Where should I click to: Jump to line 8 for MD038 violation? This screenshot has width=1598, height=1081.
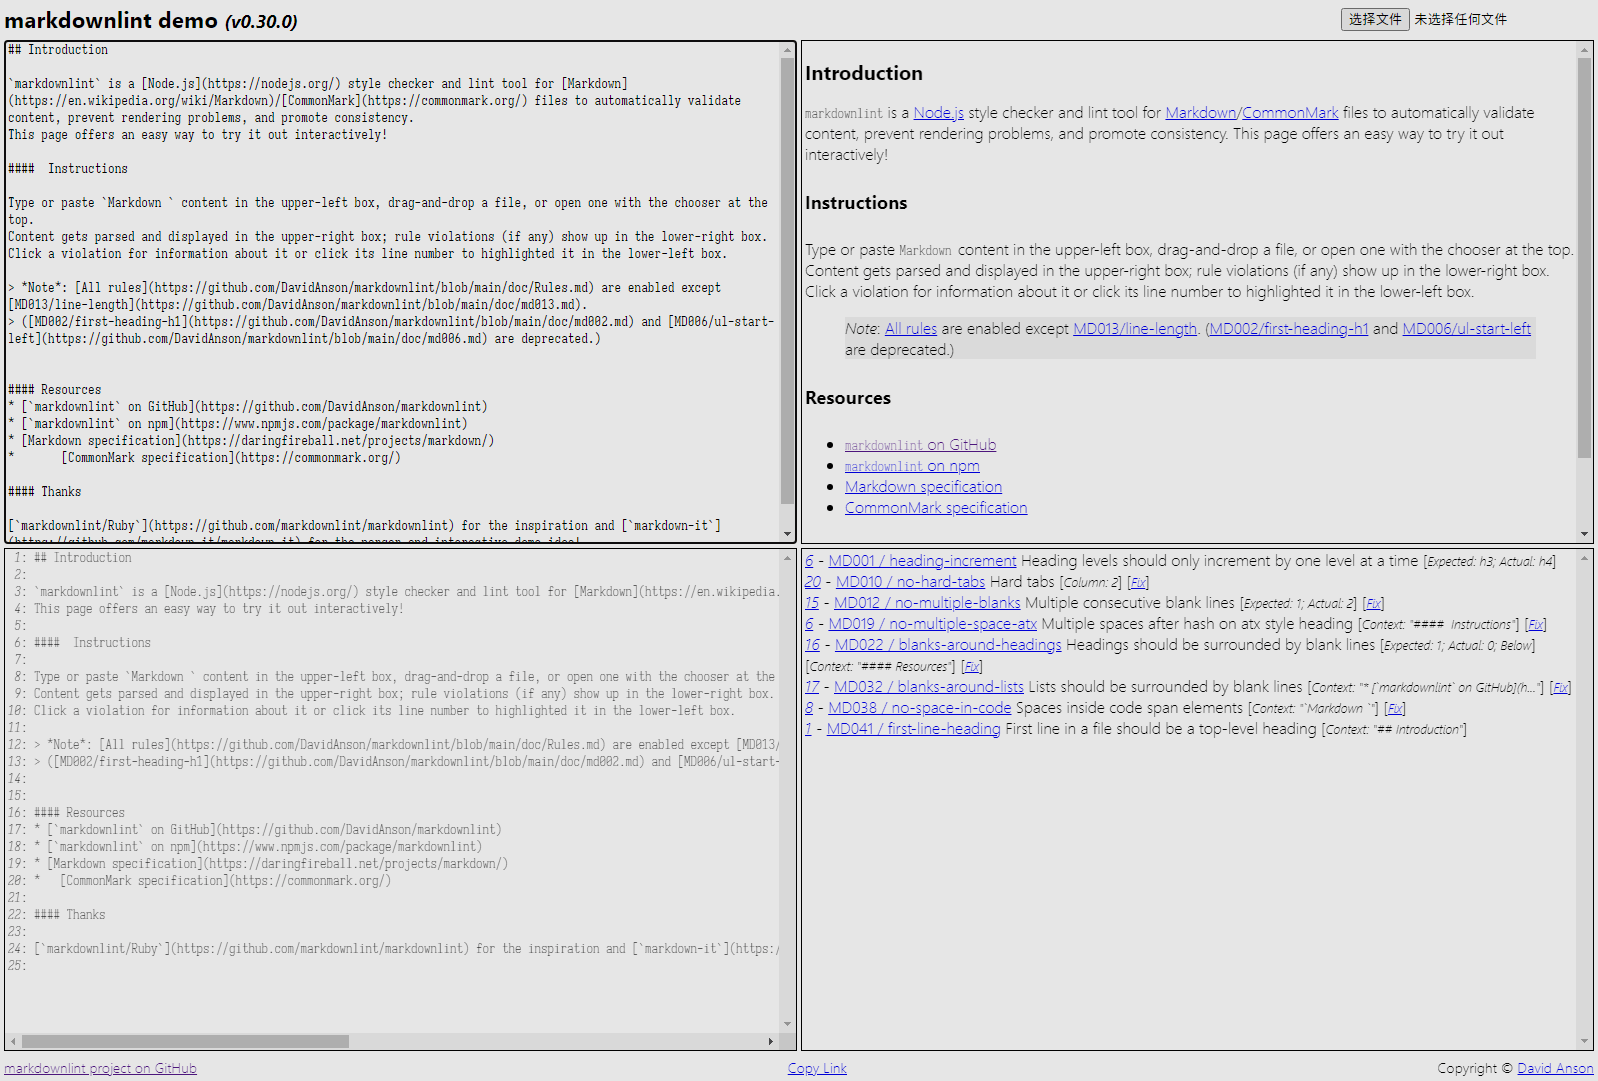[809, 708]
